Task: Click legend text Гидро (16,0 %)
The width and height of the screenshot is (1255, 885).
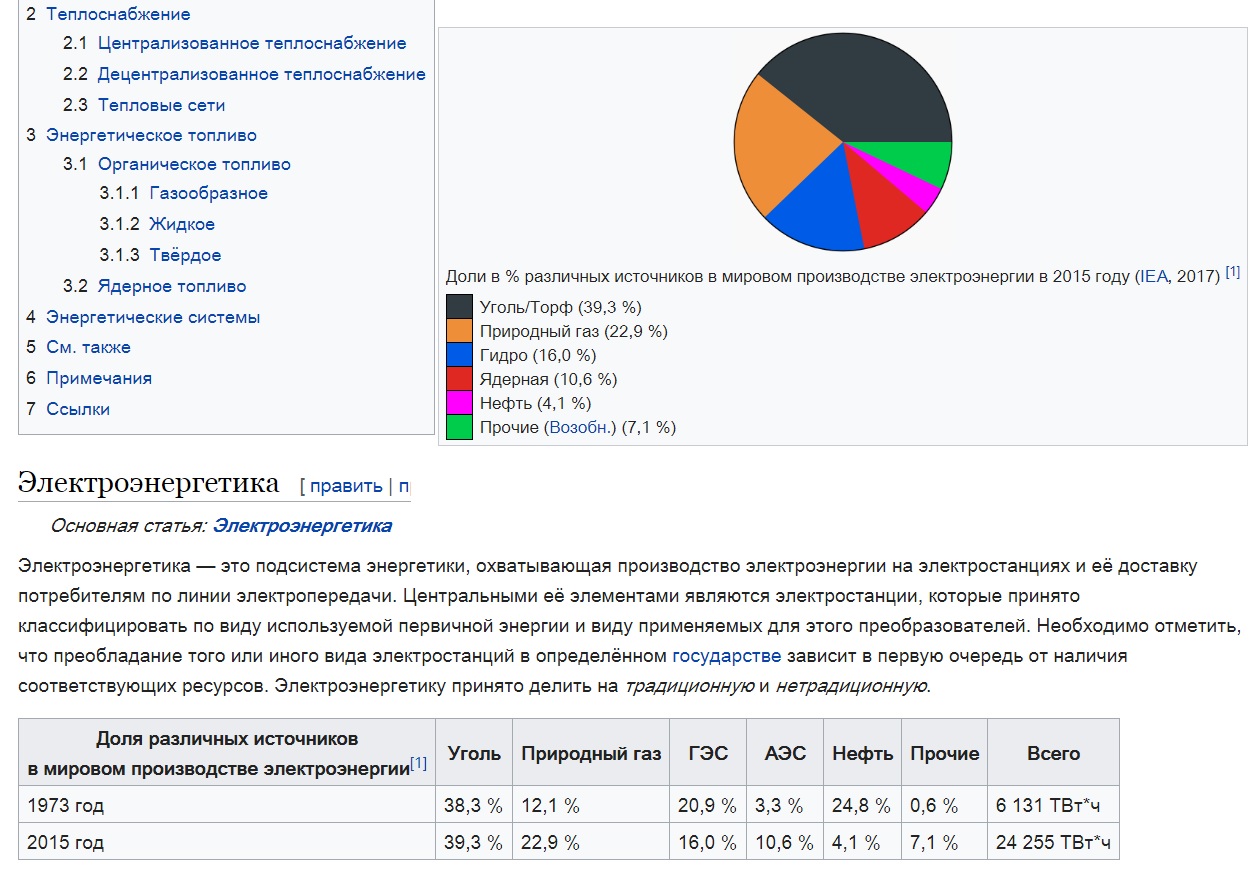Action: tap(538, 355)
